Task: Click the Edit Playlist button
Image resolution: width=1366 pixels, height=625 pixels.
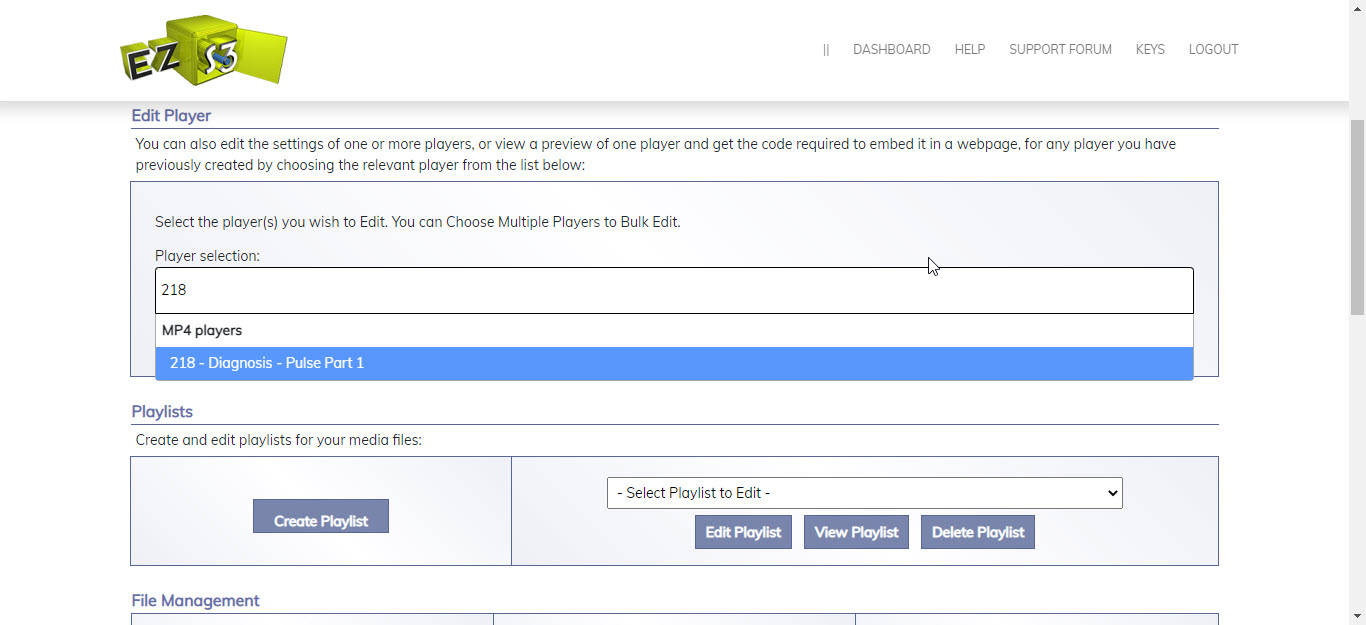Action: point(743,532)
